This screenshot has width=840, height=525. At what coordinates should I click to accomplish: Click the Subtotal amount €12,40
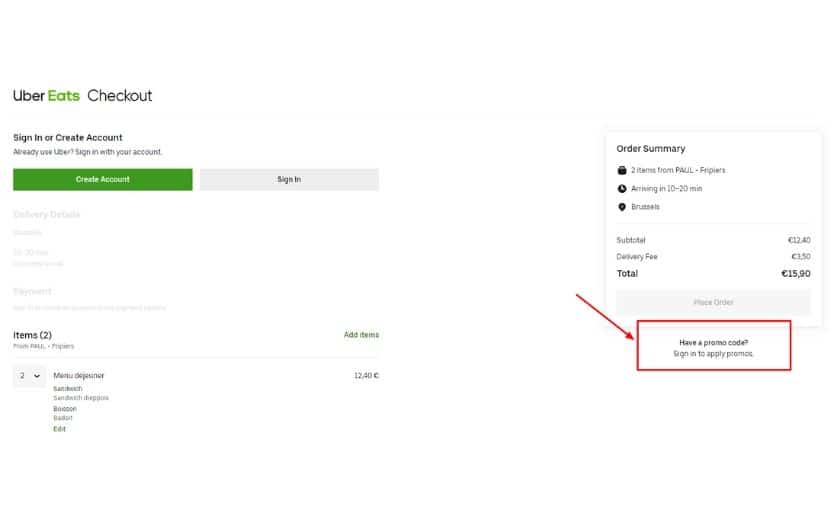[799, 240]
